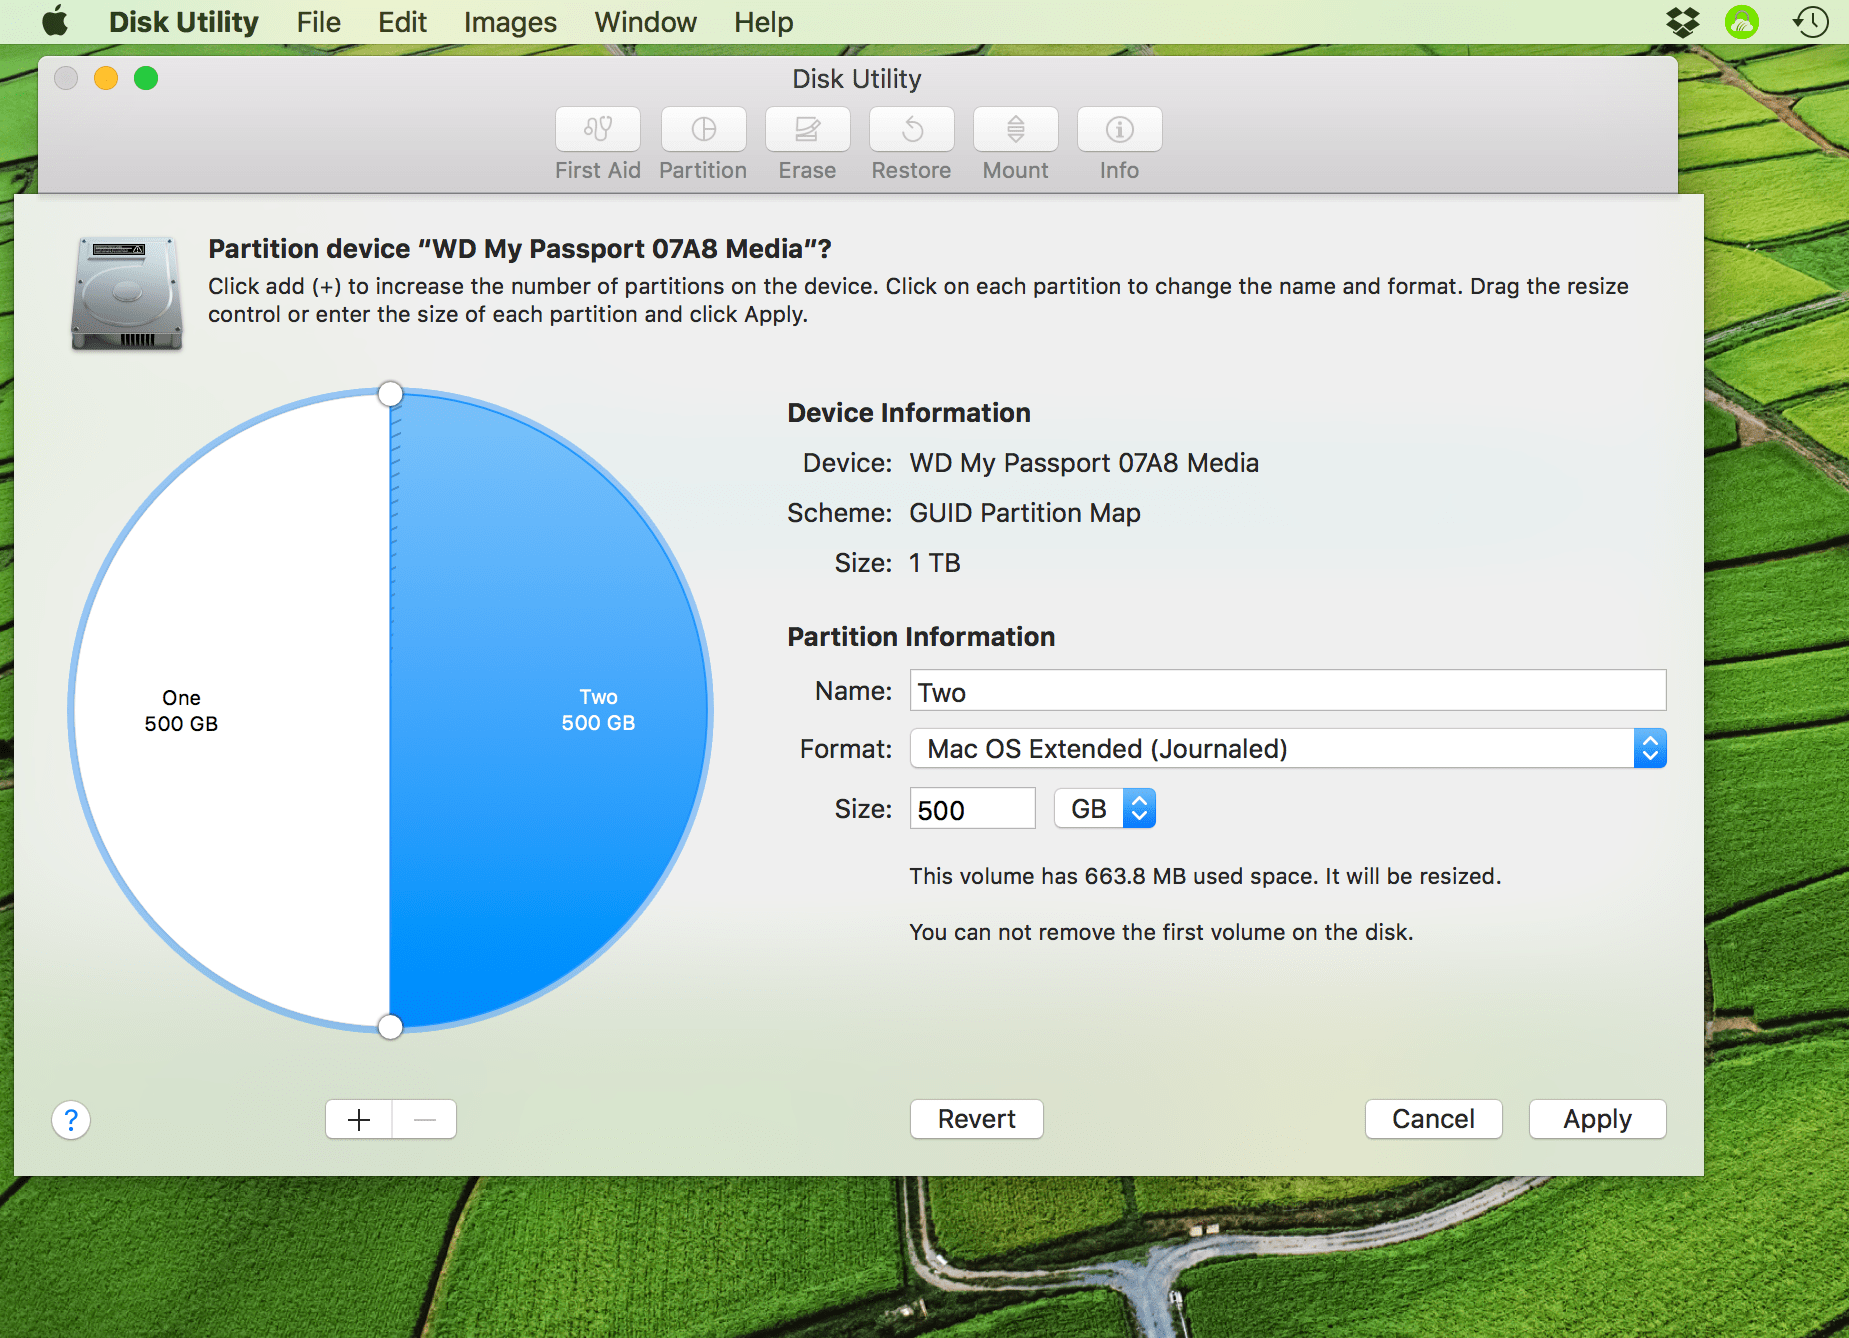Click the Revert button
Viewport: 1849px width, 1338px height.
tap(977, 1119)
